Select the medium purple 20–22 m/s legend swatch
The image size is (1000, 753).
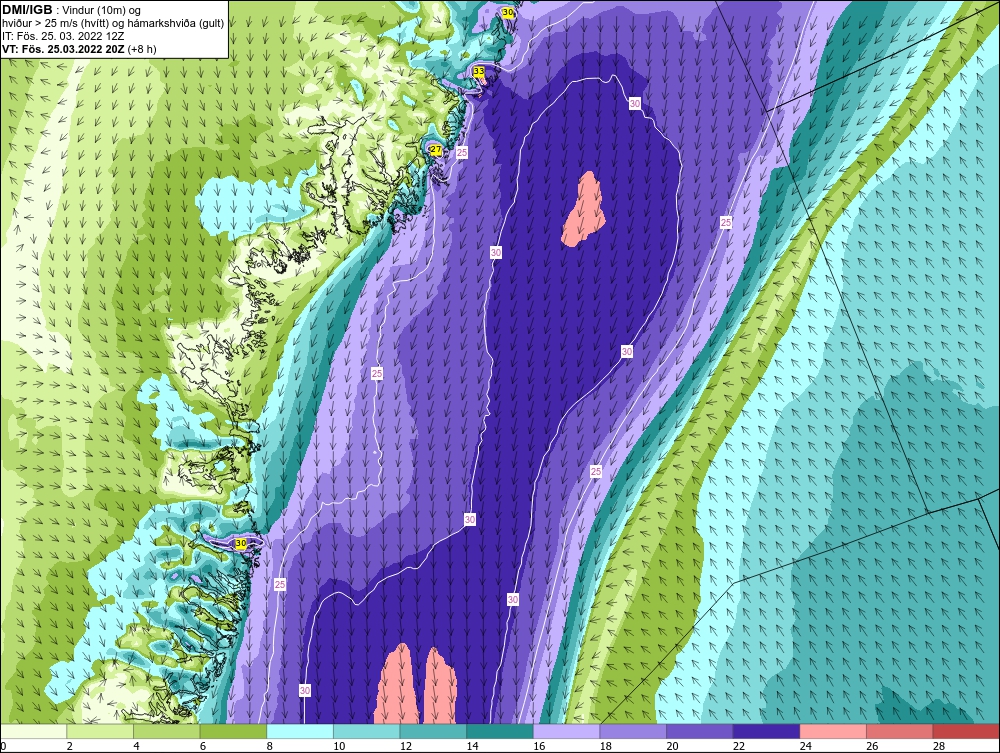(700, 731)
